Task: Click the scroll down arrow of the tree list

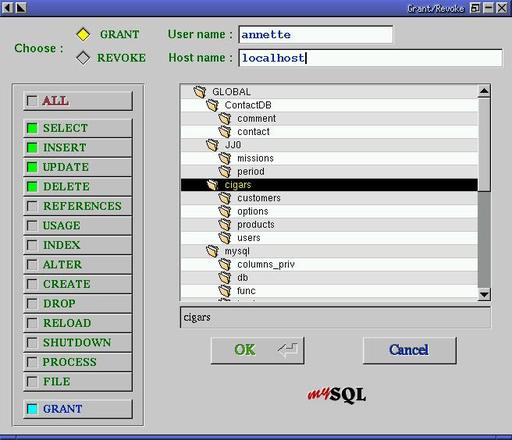Action: tap(484, 294)
